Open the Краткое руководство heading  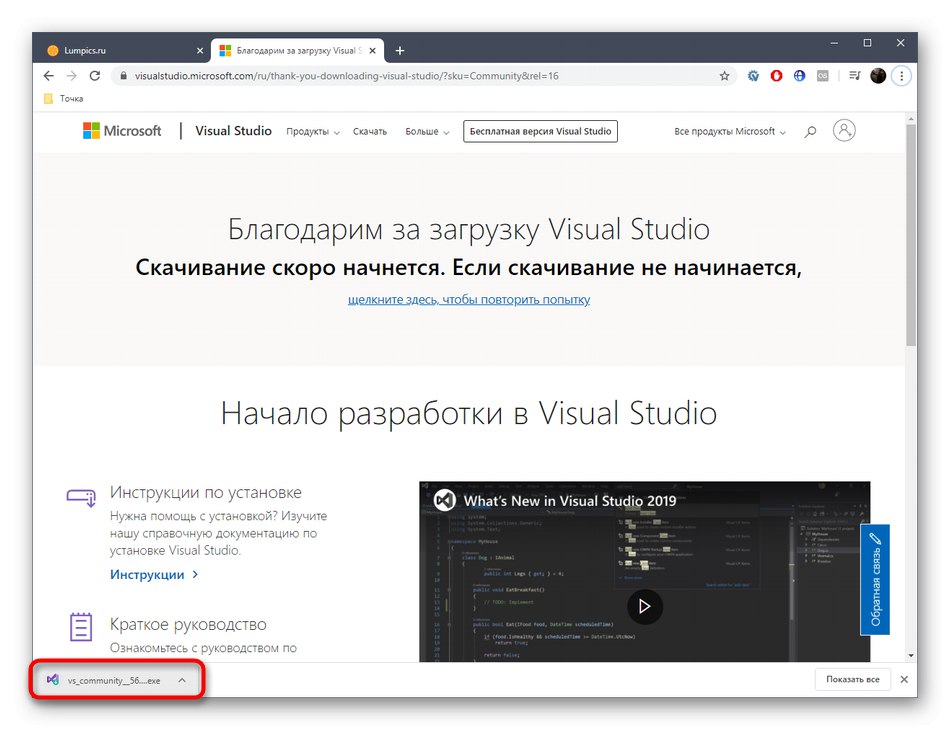188,625
